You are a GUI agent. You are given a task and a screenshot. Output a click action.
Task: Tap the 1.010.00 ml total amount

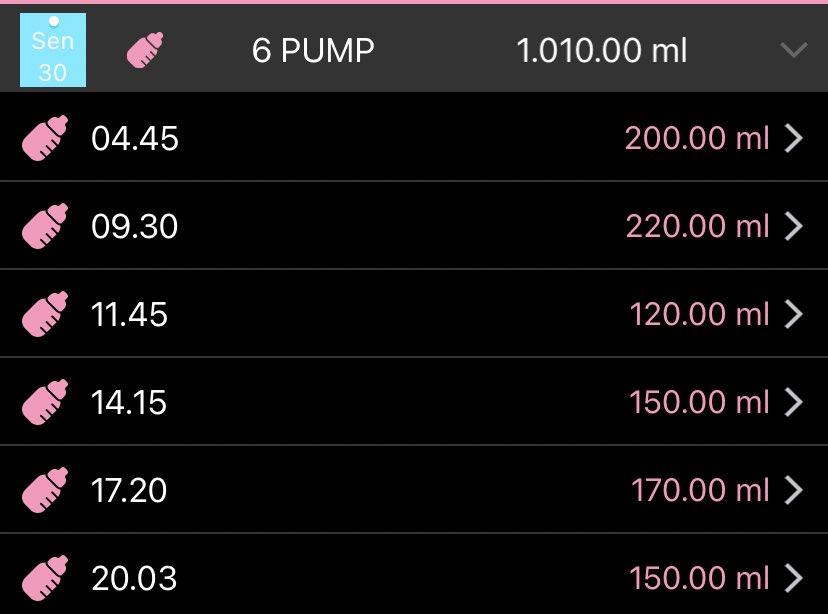(x=602, y=51)
